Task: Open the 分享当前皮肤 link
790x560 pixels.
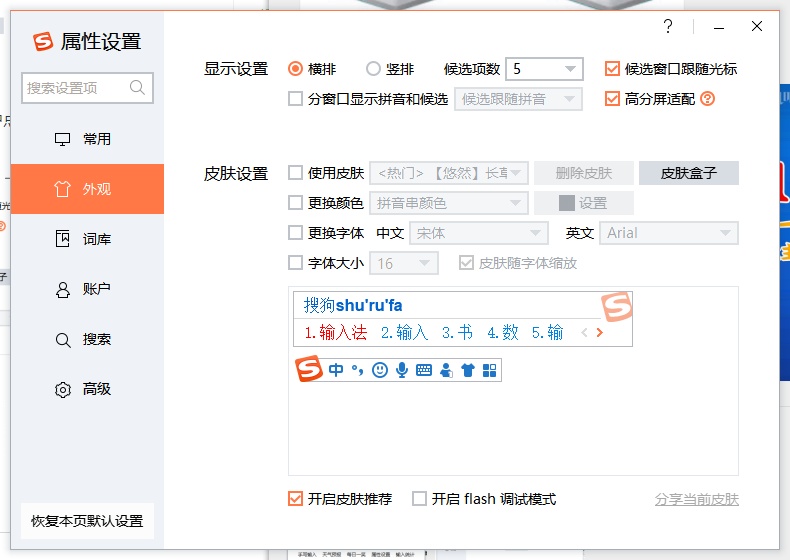Action: click(697, 500)
